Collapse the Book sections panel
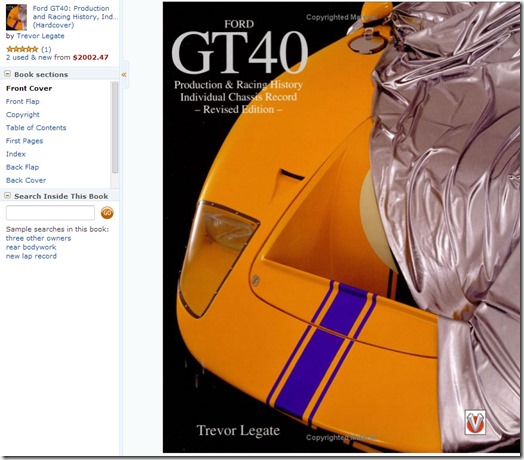Screen dimensions: 524x460 (x=7, y=74)
